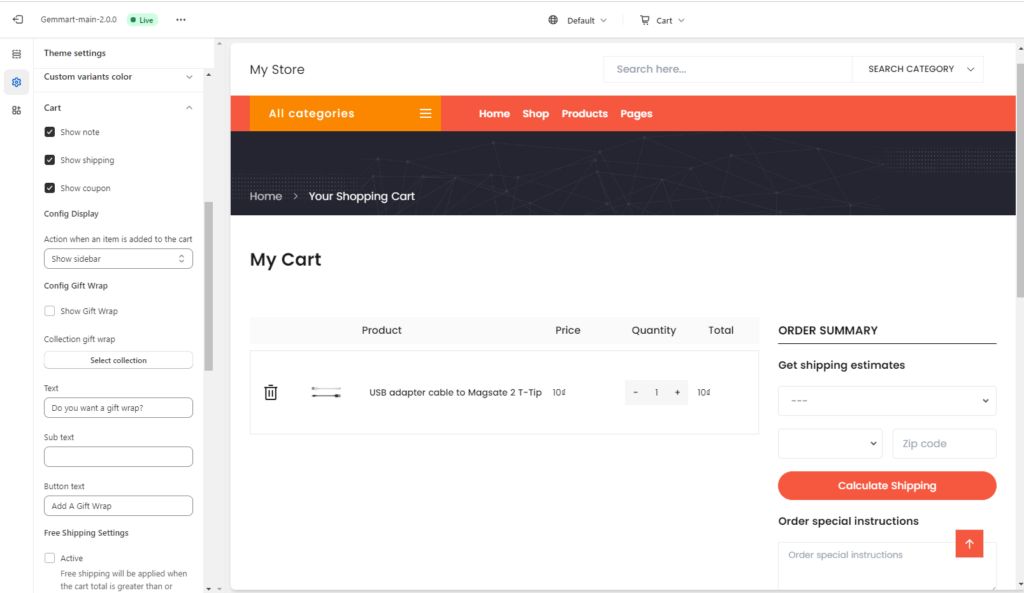Click the gift wrap Text input field
This screenshot has height=593, width=1024.
(x=118, y=408)
